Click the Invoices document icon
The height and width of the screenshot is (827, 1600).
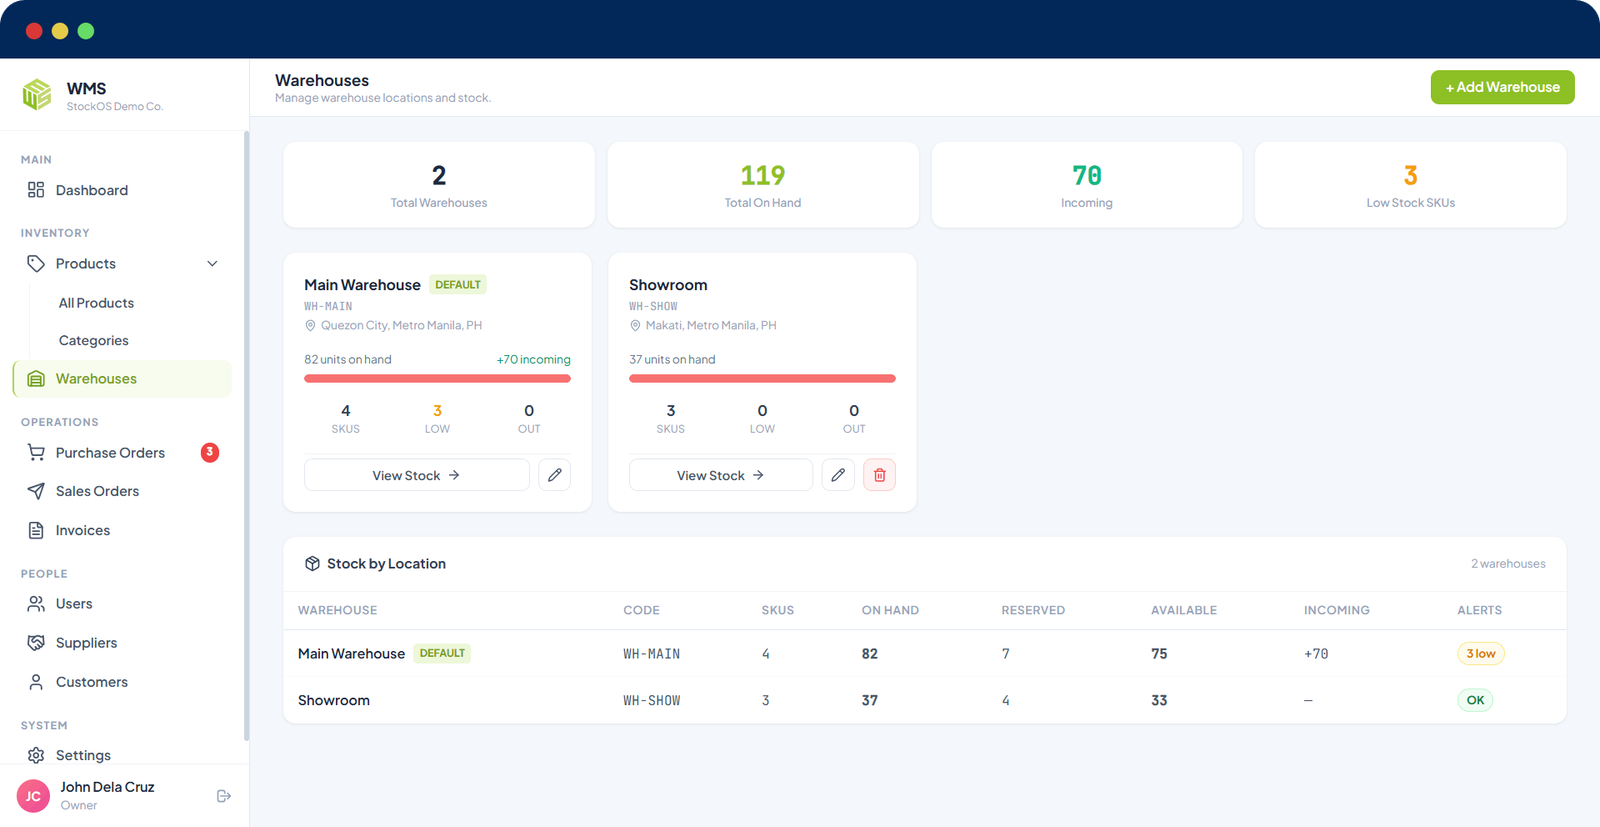pos(36,530)
